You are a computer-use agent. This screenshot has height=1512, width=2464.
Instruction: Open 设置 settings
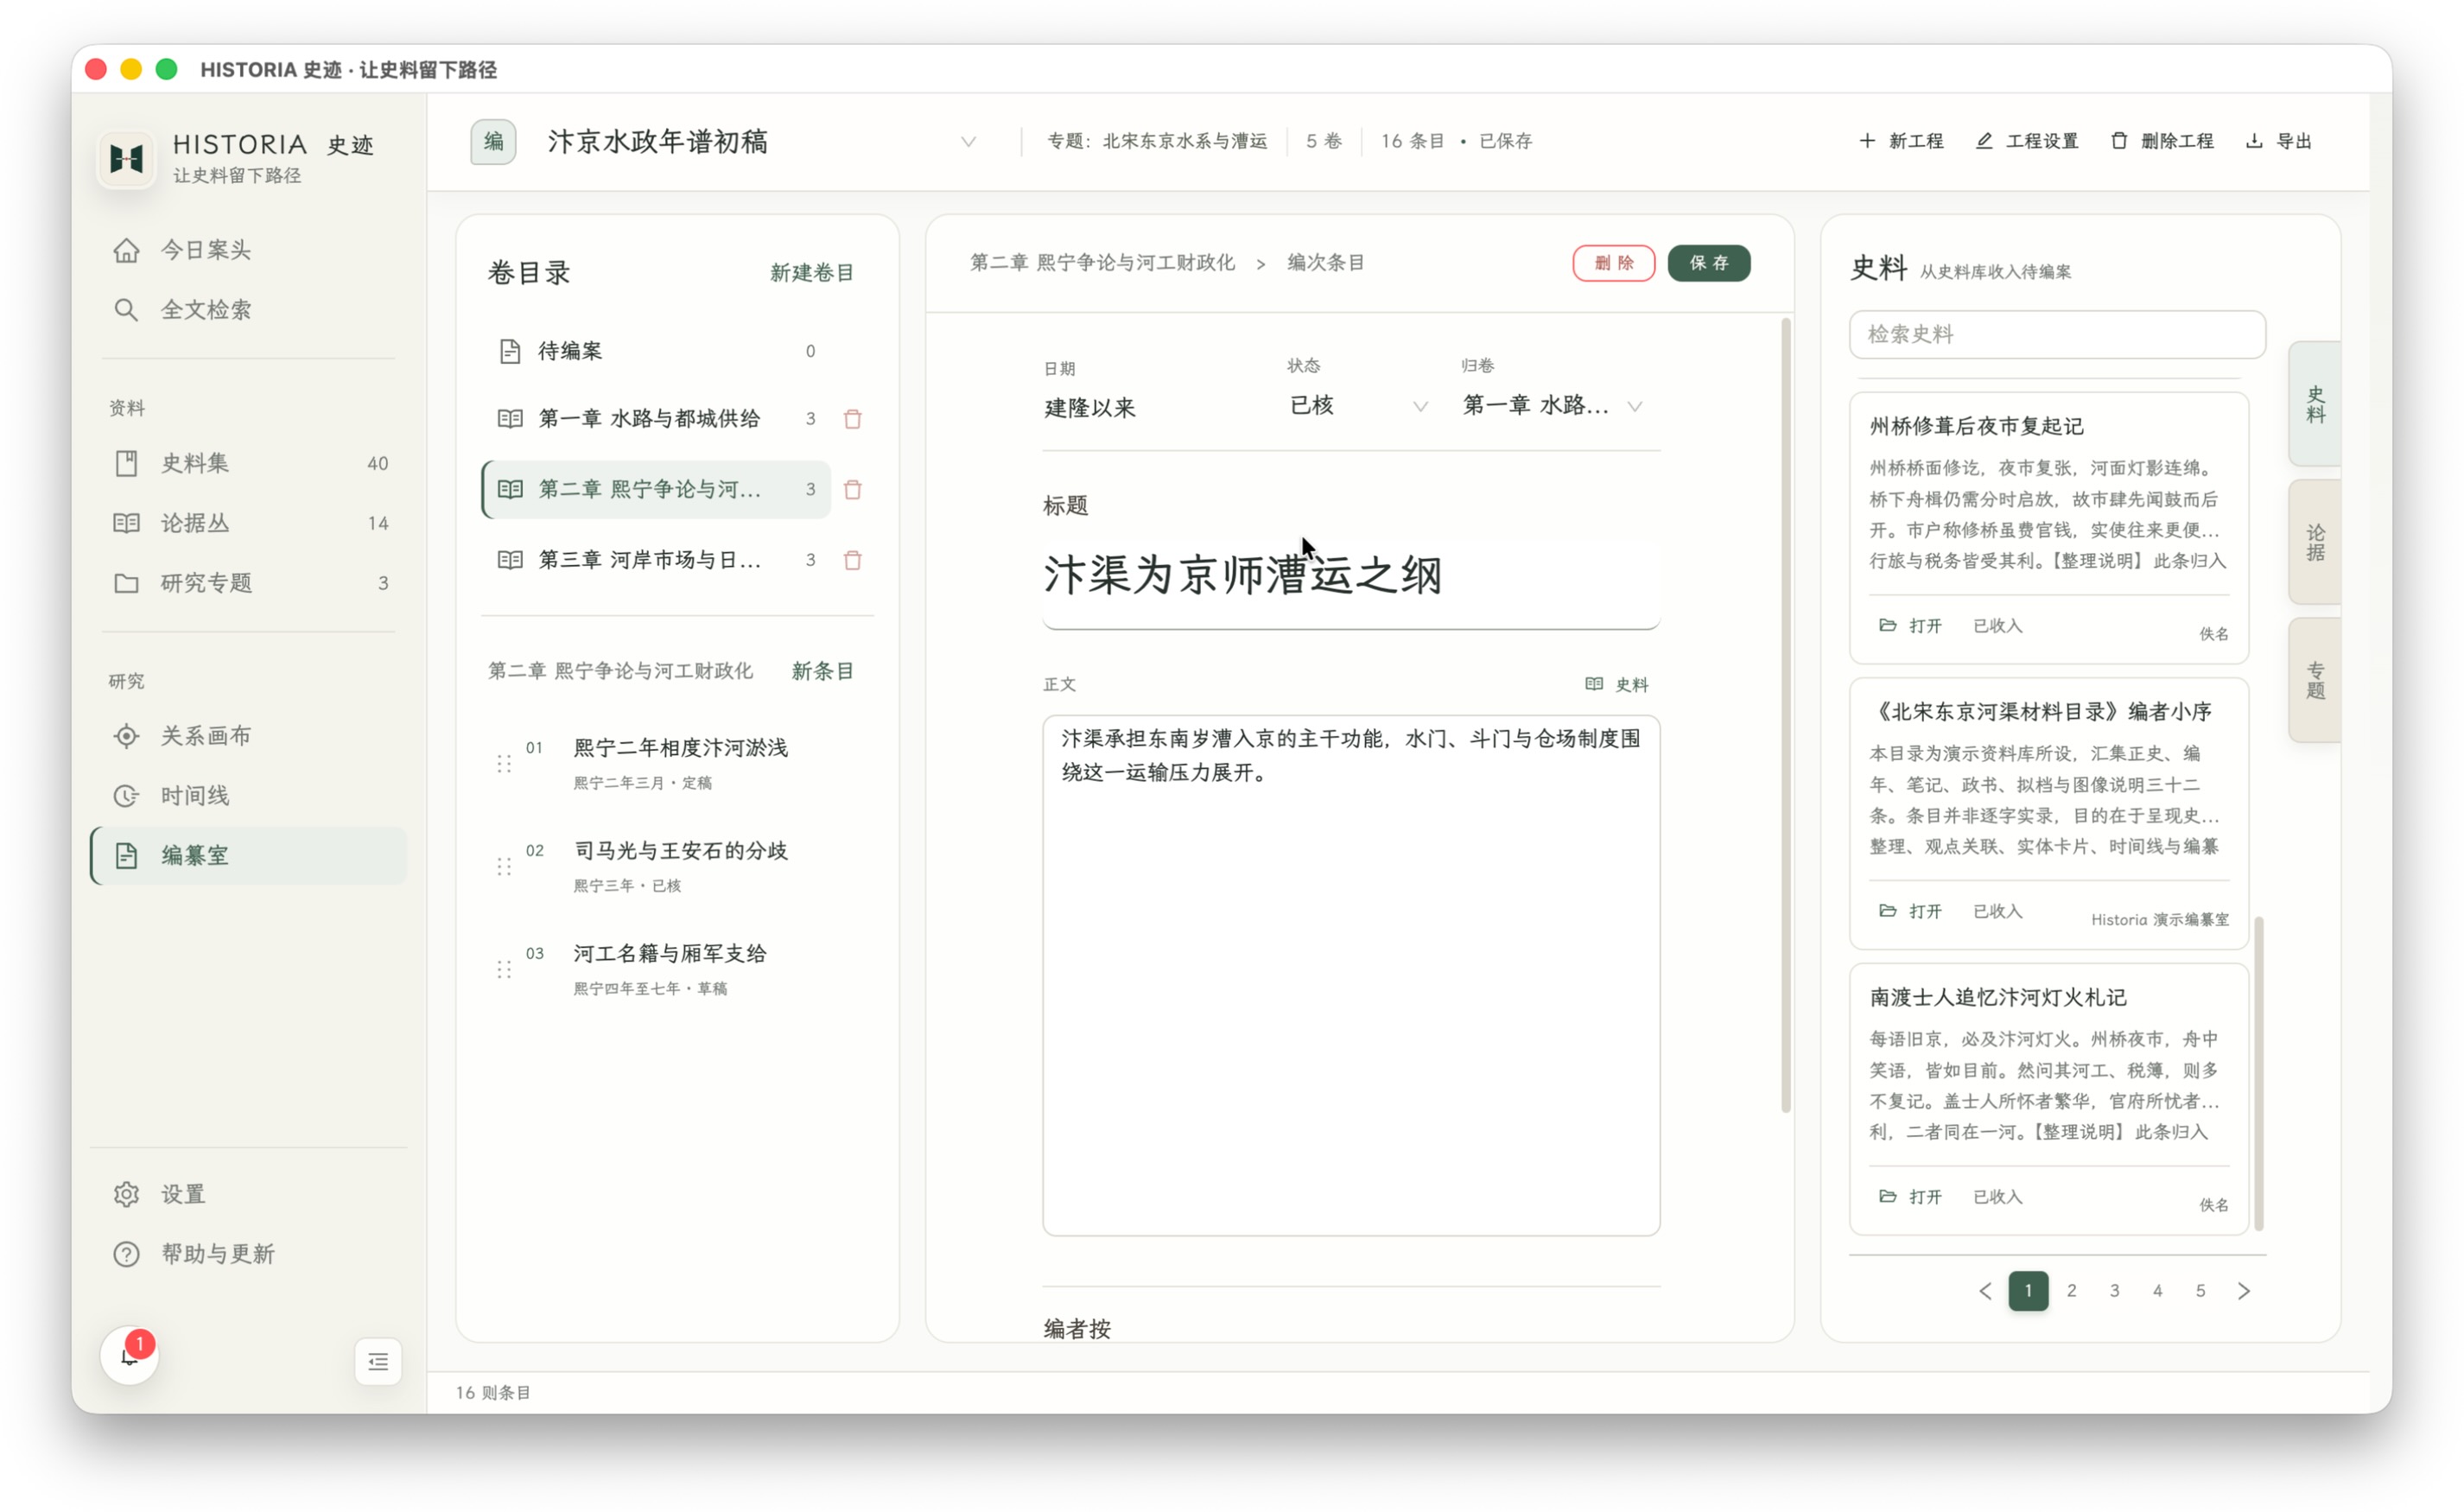[248, 1194]
